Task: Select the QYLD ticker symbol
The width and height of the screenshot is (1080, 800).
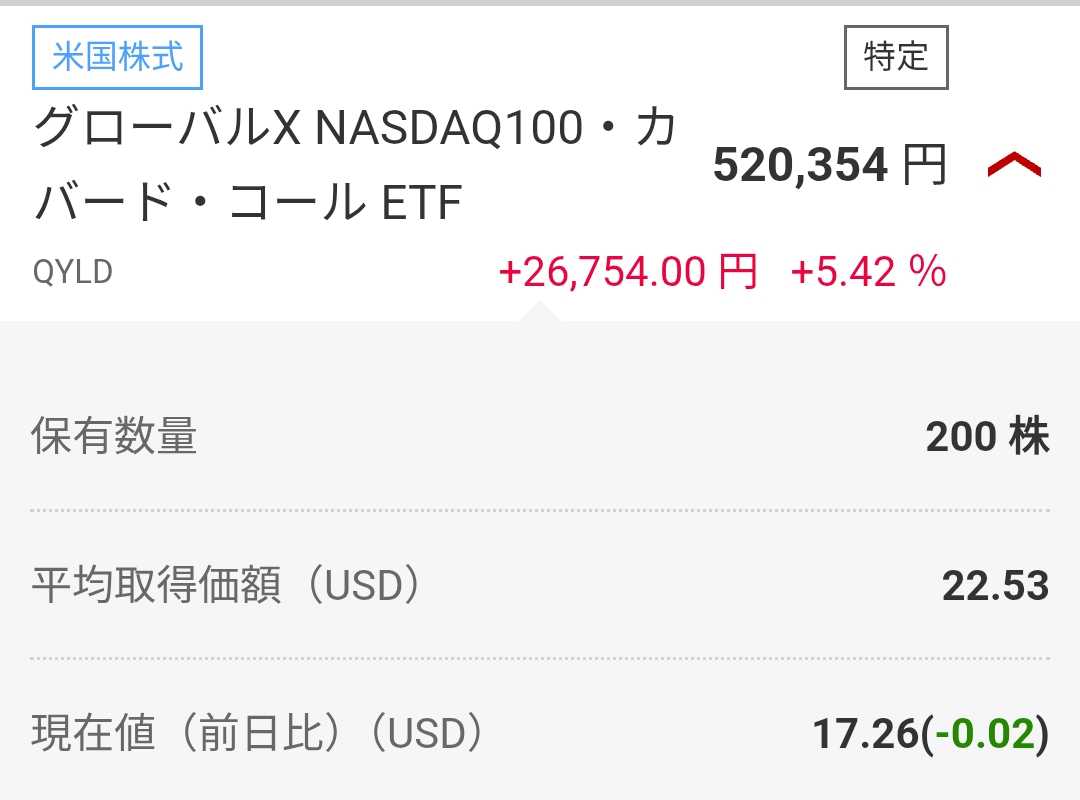Action: [73, 272]
